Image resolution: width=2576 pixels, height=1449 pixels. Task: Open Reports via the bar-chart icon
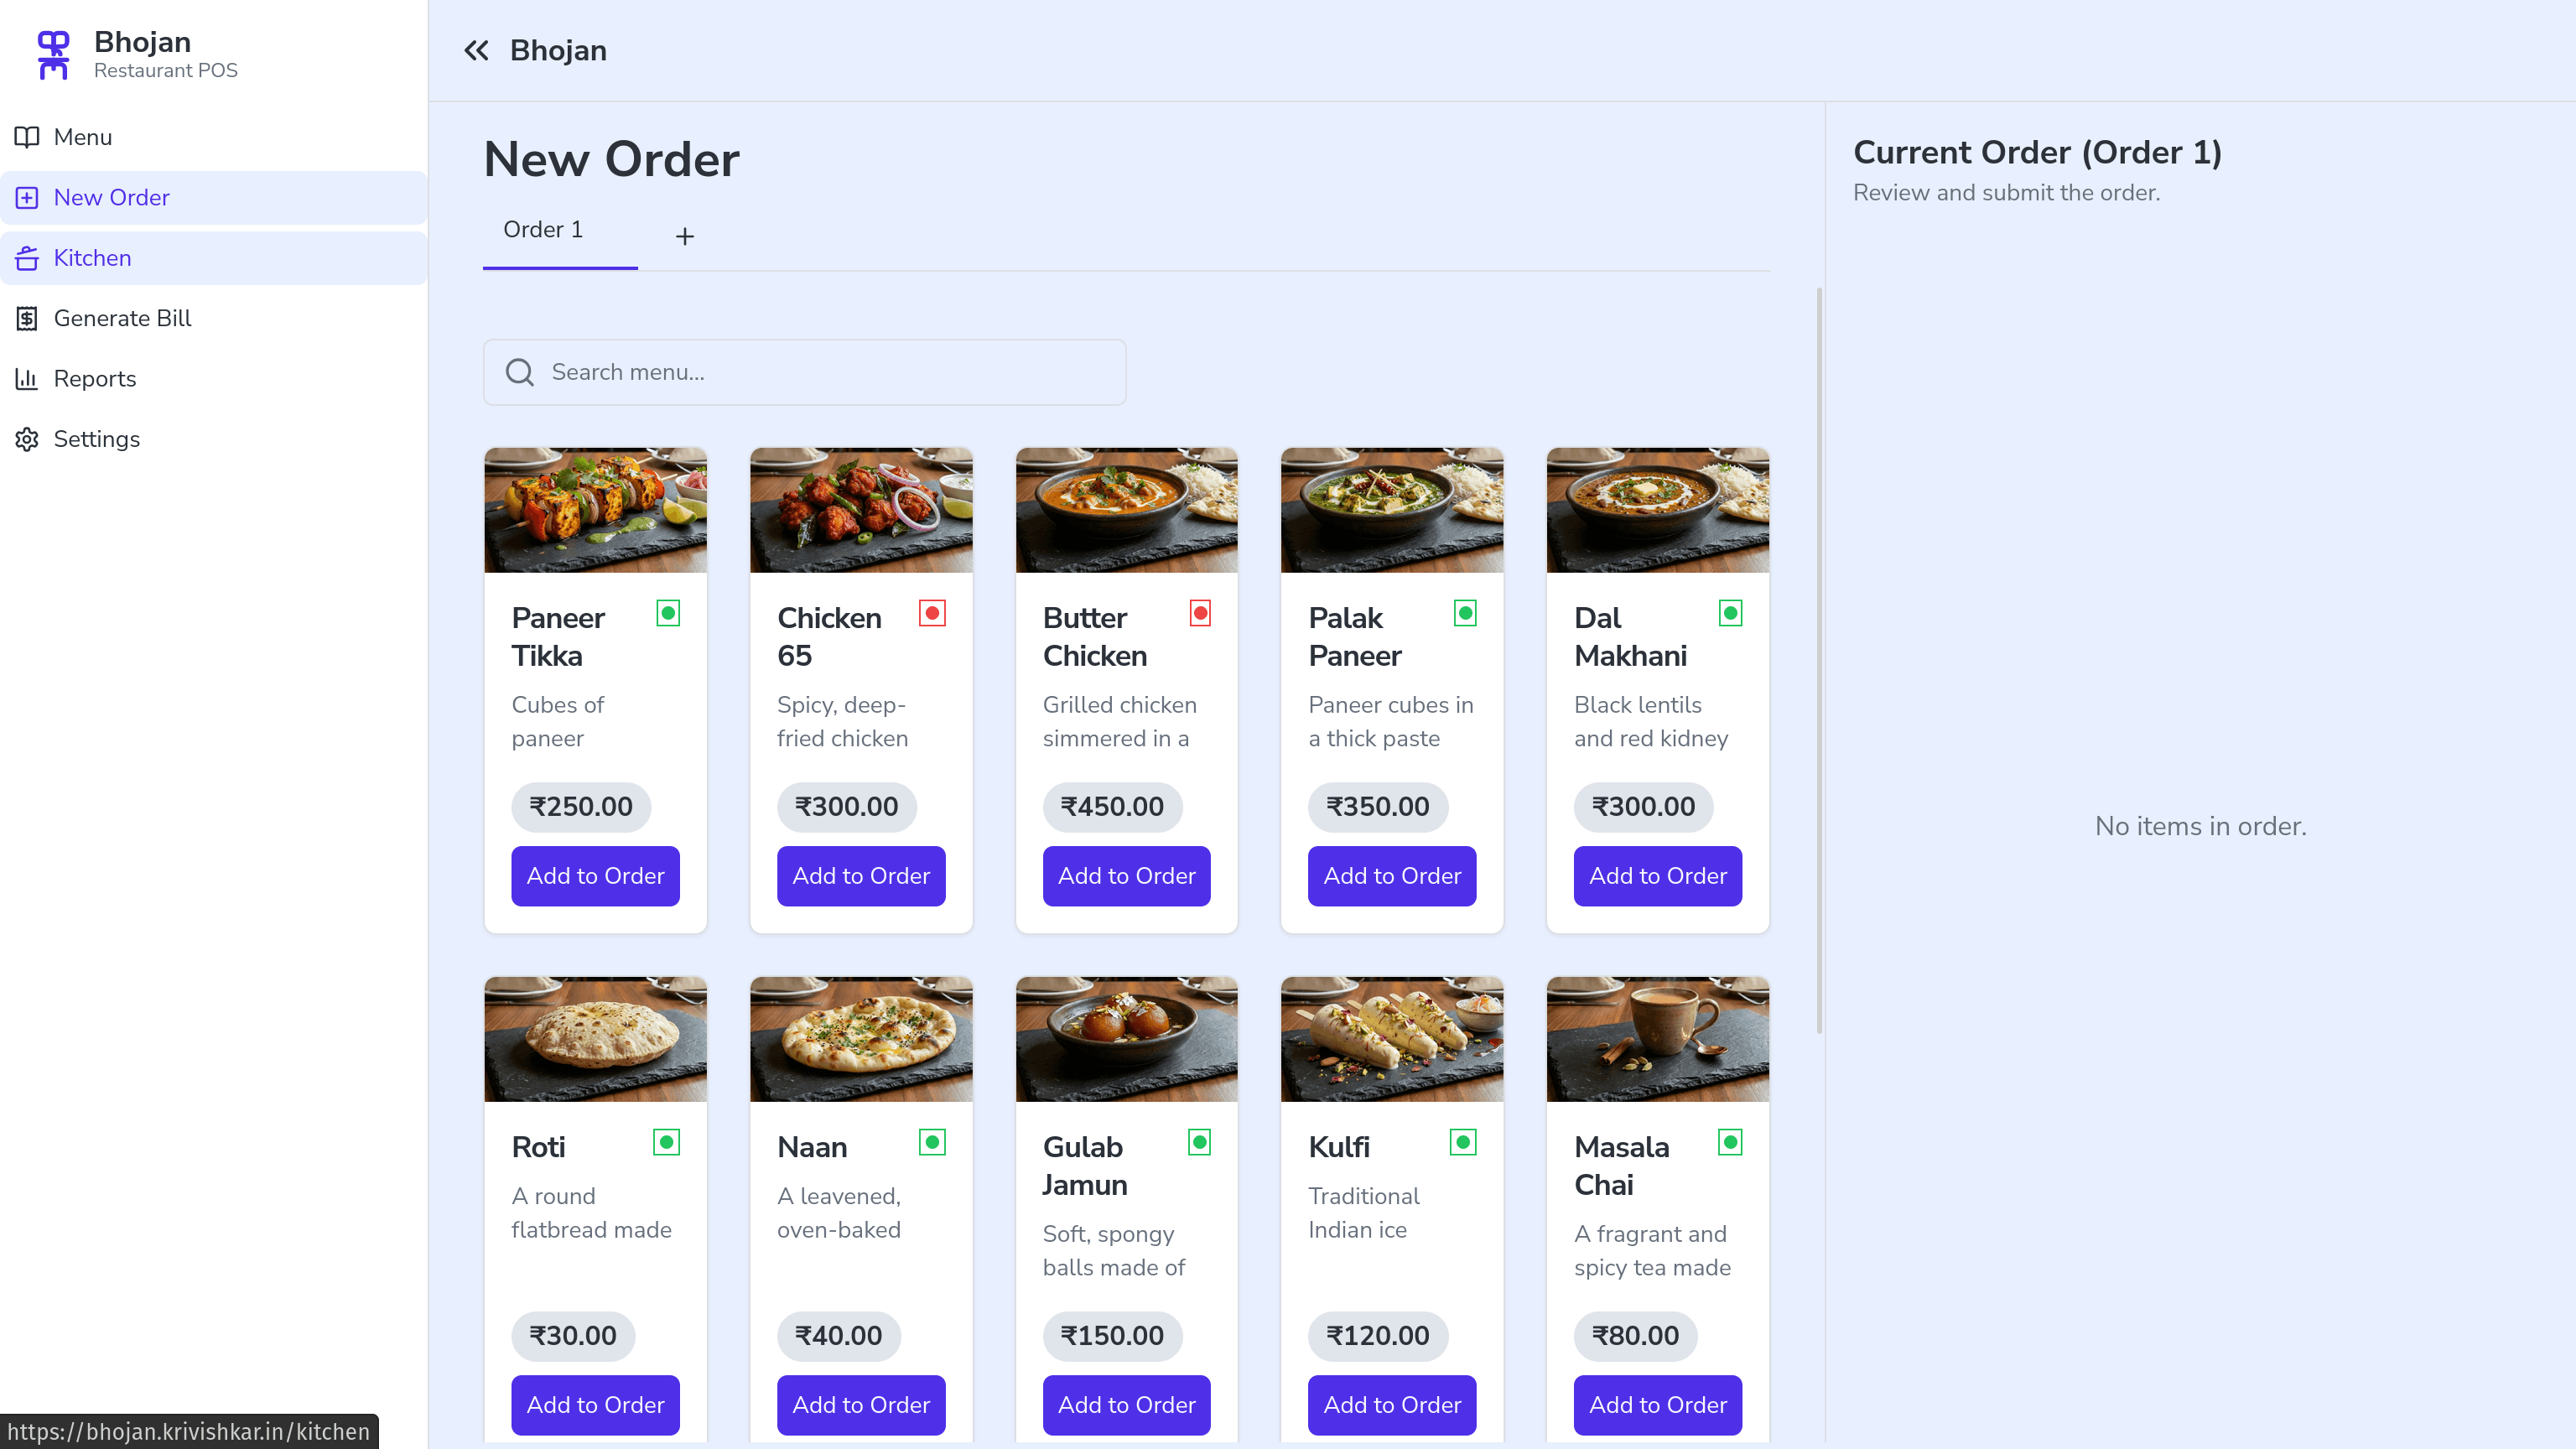[x=27, y=378]
